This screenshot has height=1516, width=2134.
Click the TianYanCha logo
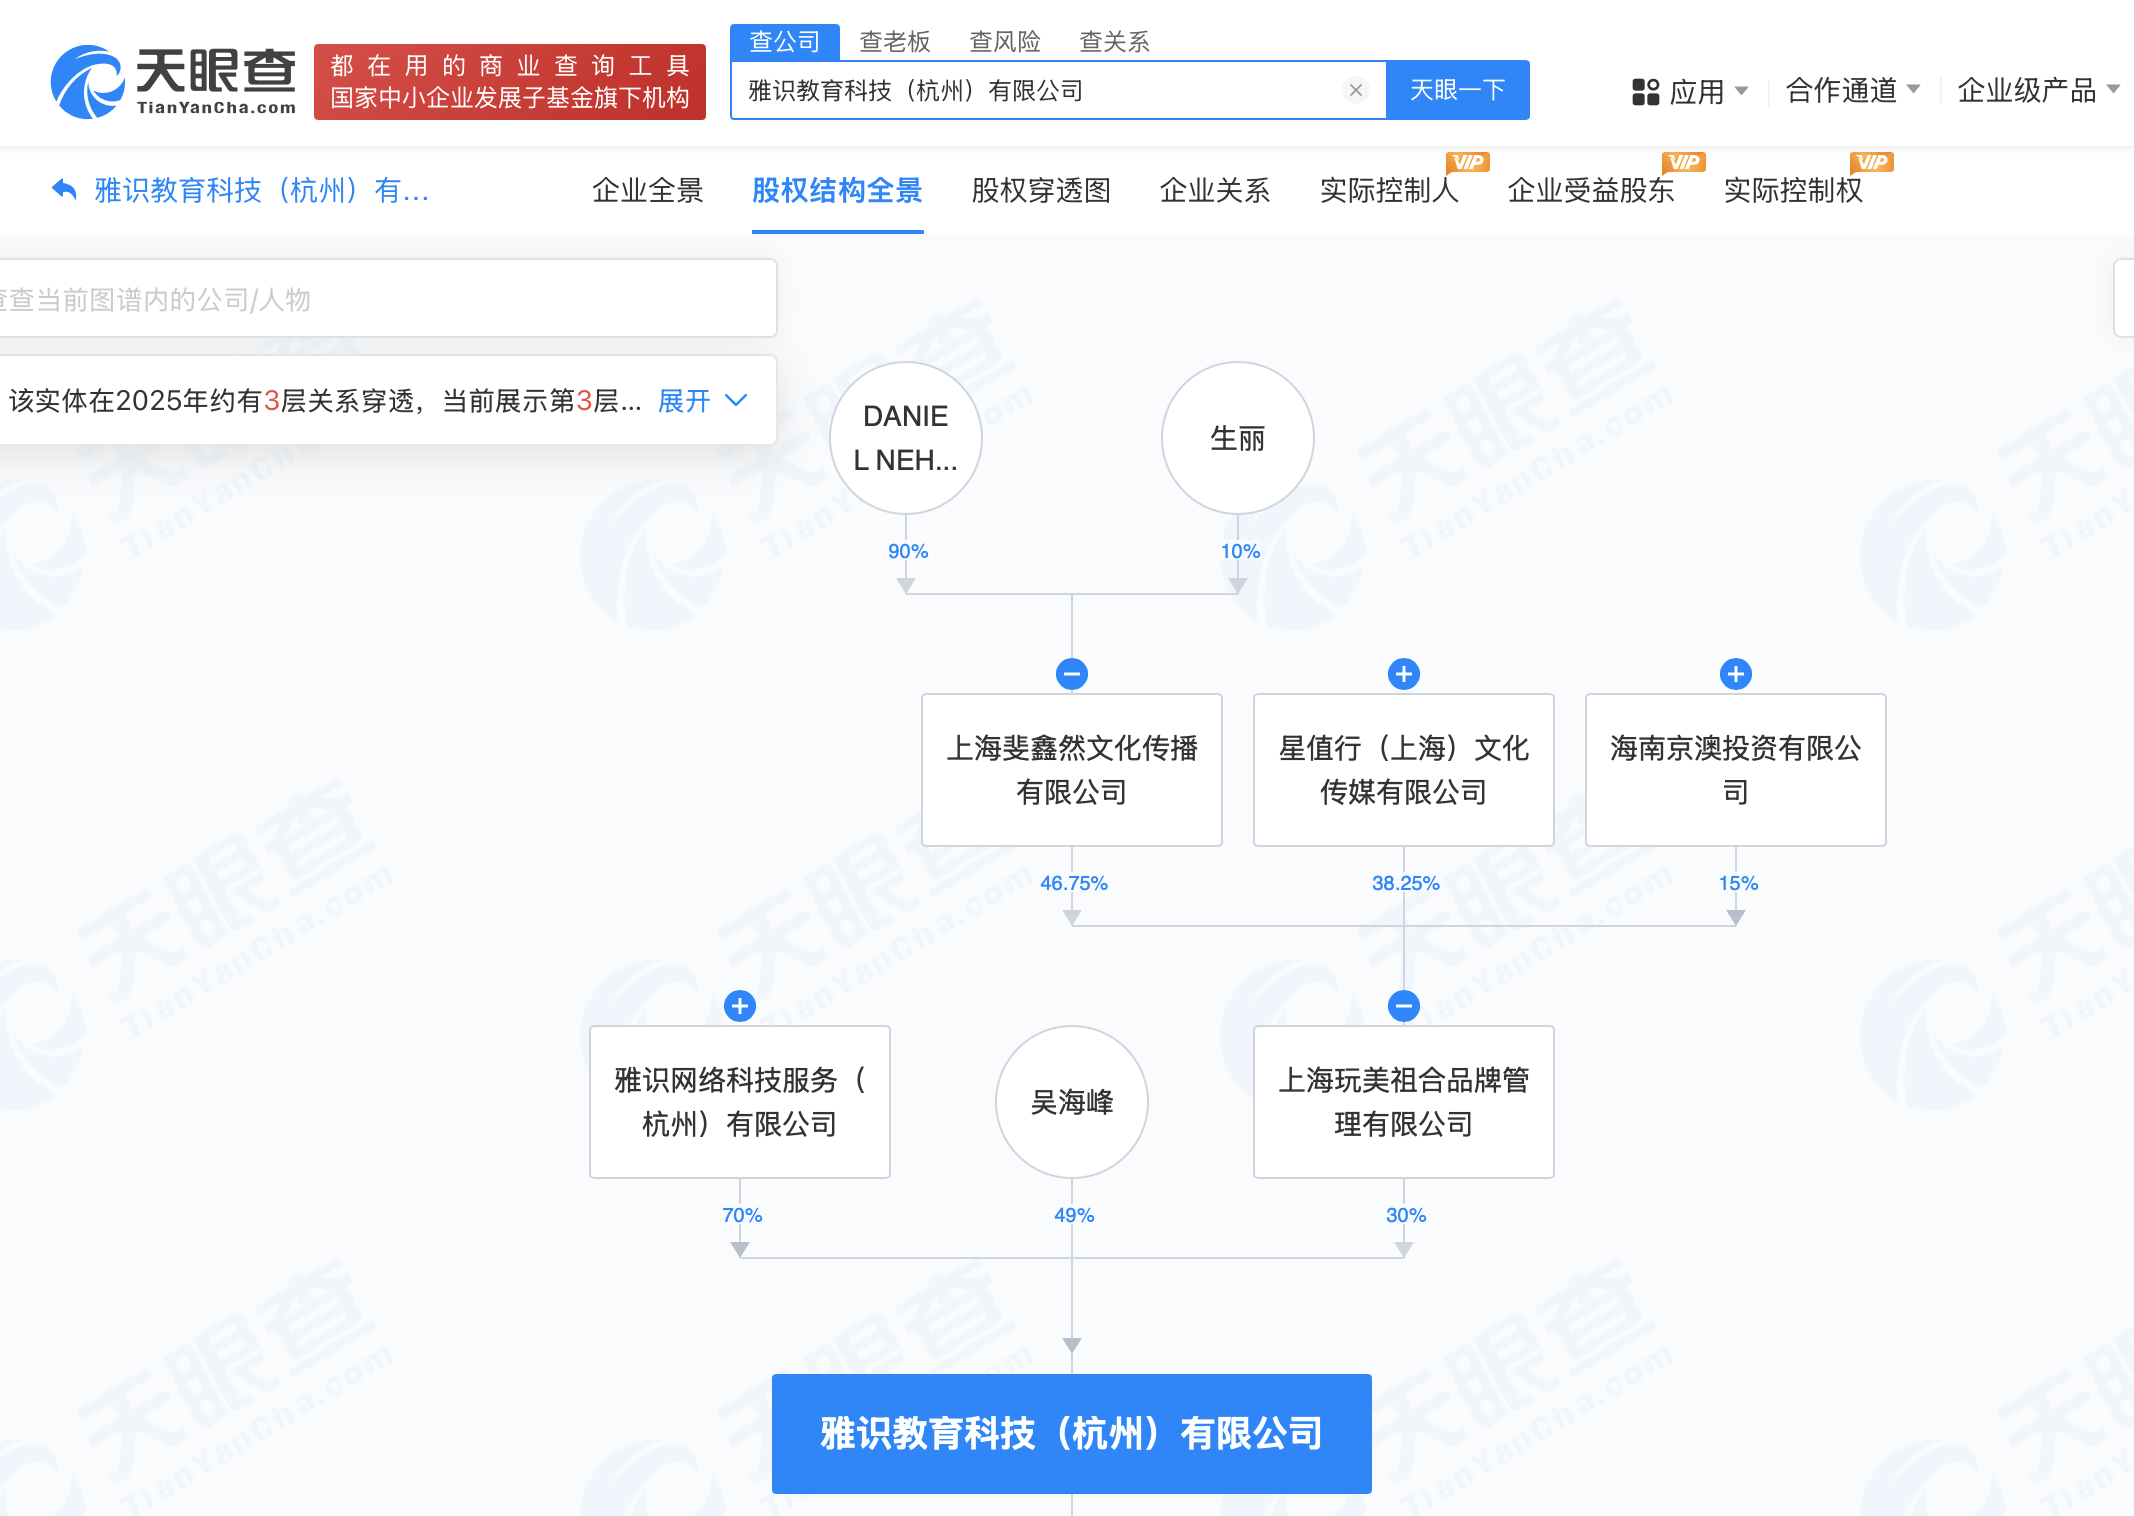point(174,81)
